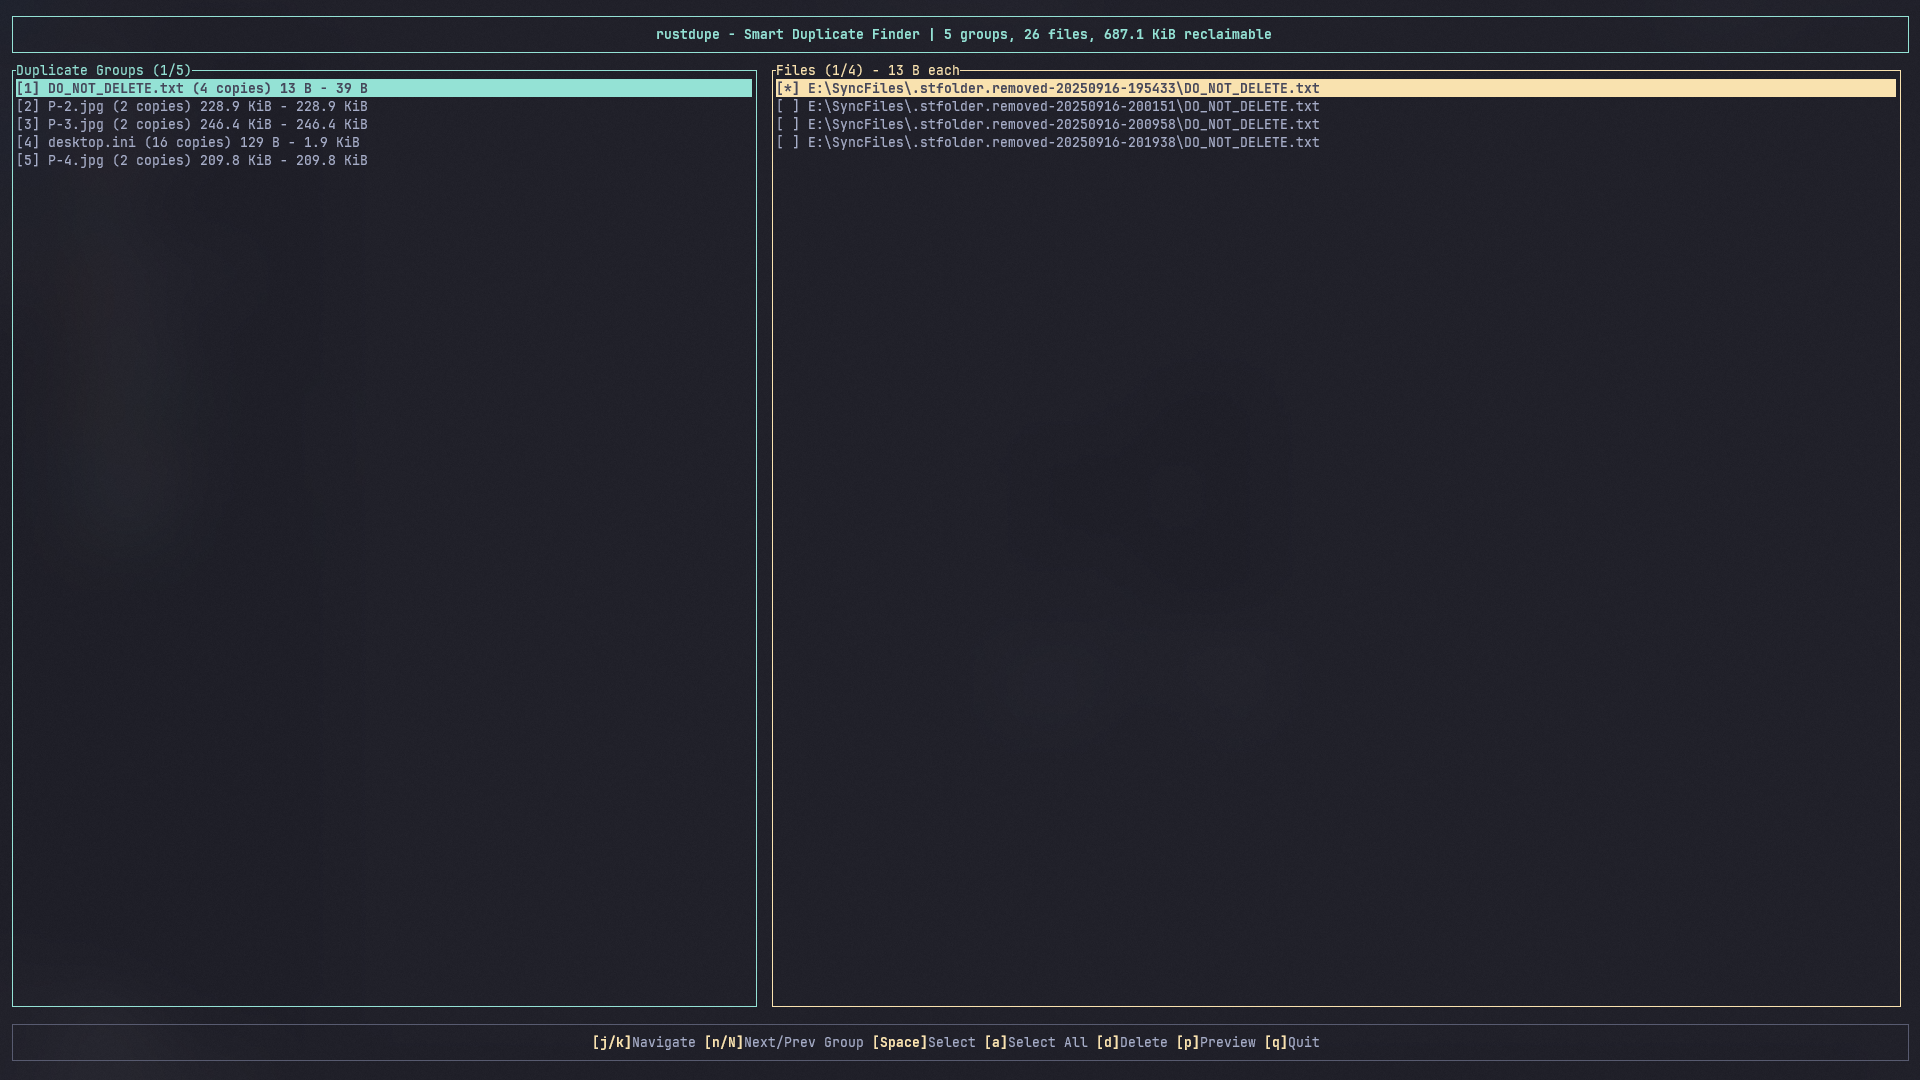The image size is (1920, 1080).
Task: Click the Files (1/4) panel title
Action: click(x=867, y=70)
